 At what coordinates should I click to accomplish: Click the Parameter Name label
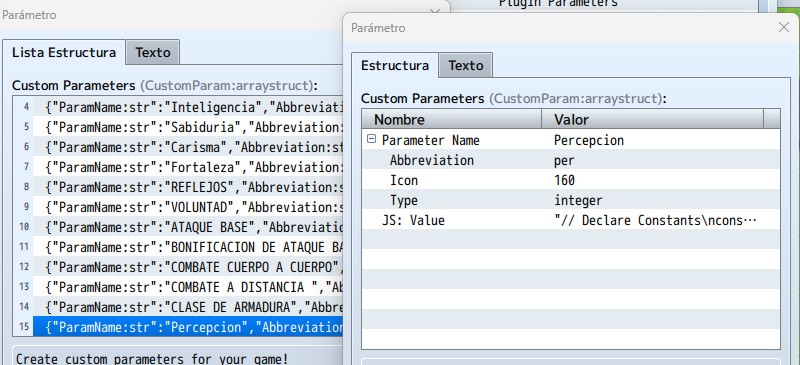(x=431, y=140)
